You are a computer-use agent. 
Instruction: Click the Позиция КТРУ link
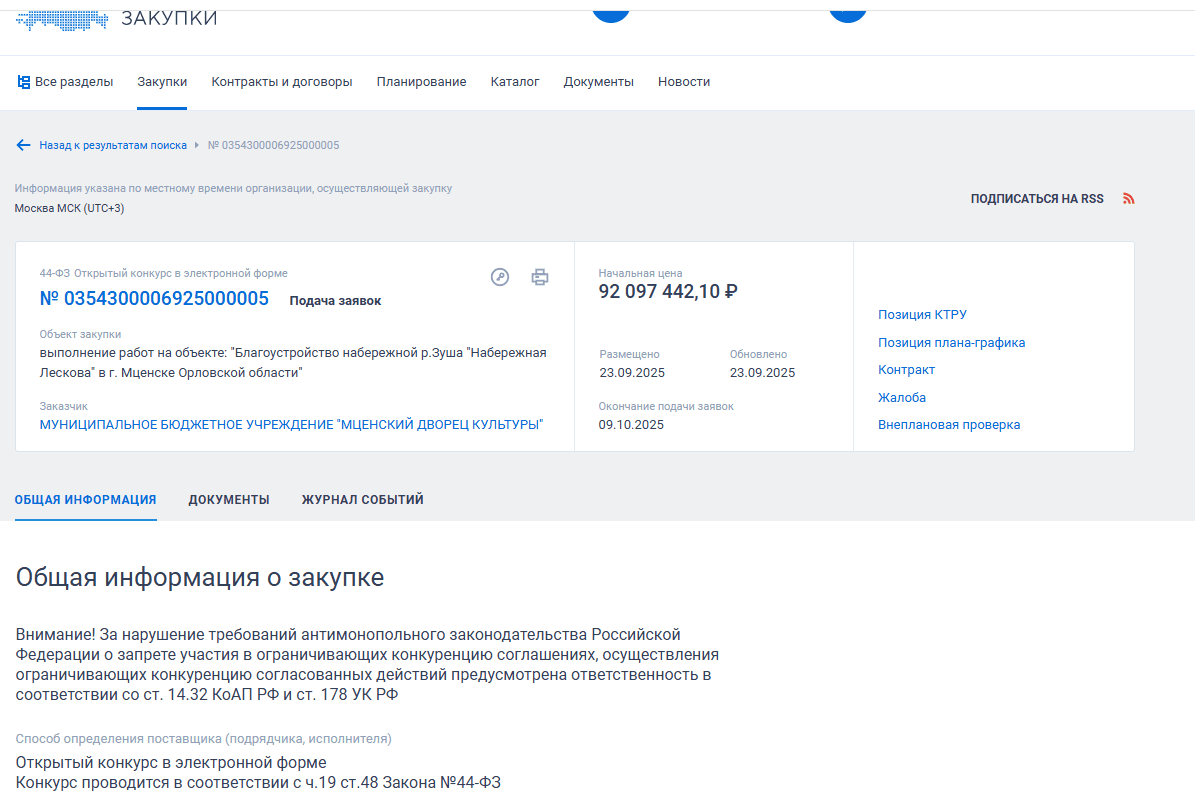[922, 315]
